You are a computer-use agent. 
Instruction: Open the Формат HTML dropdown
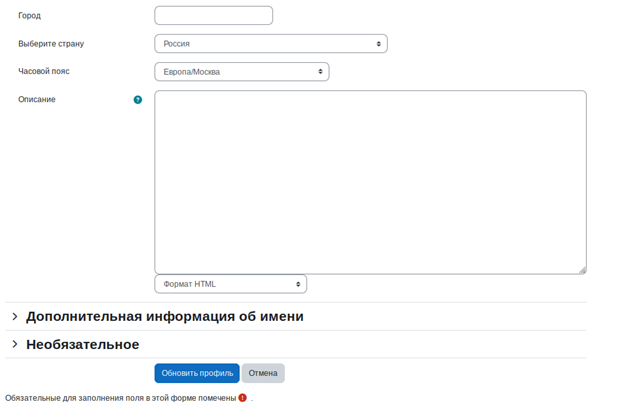click(x=230, y=284)
